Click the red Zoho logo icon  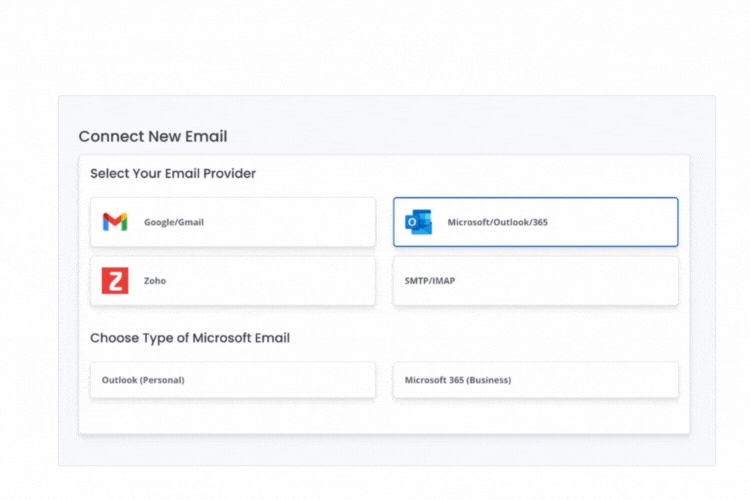(x=115, y=280)
